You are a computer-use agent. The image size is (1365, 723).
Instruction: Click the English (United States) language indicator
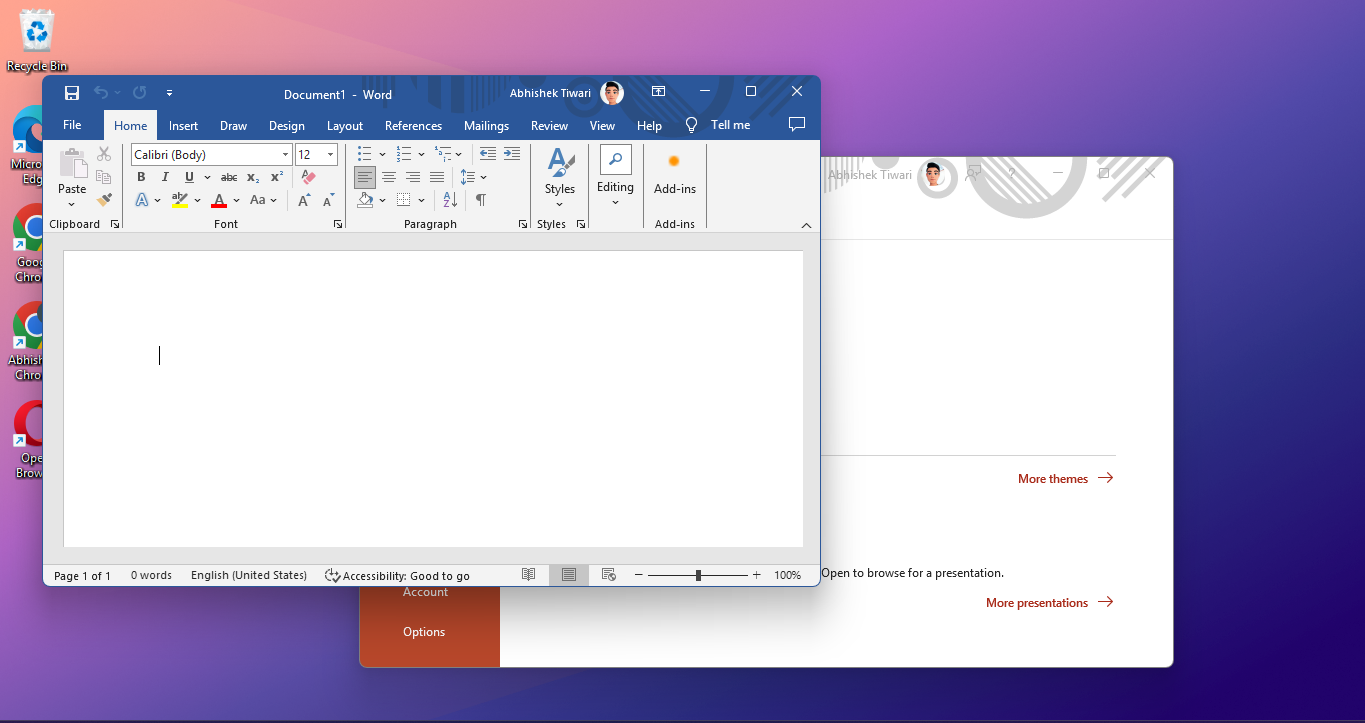coord(249,576)
